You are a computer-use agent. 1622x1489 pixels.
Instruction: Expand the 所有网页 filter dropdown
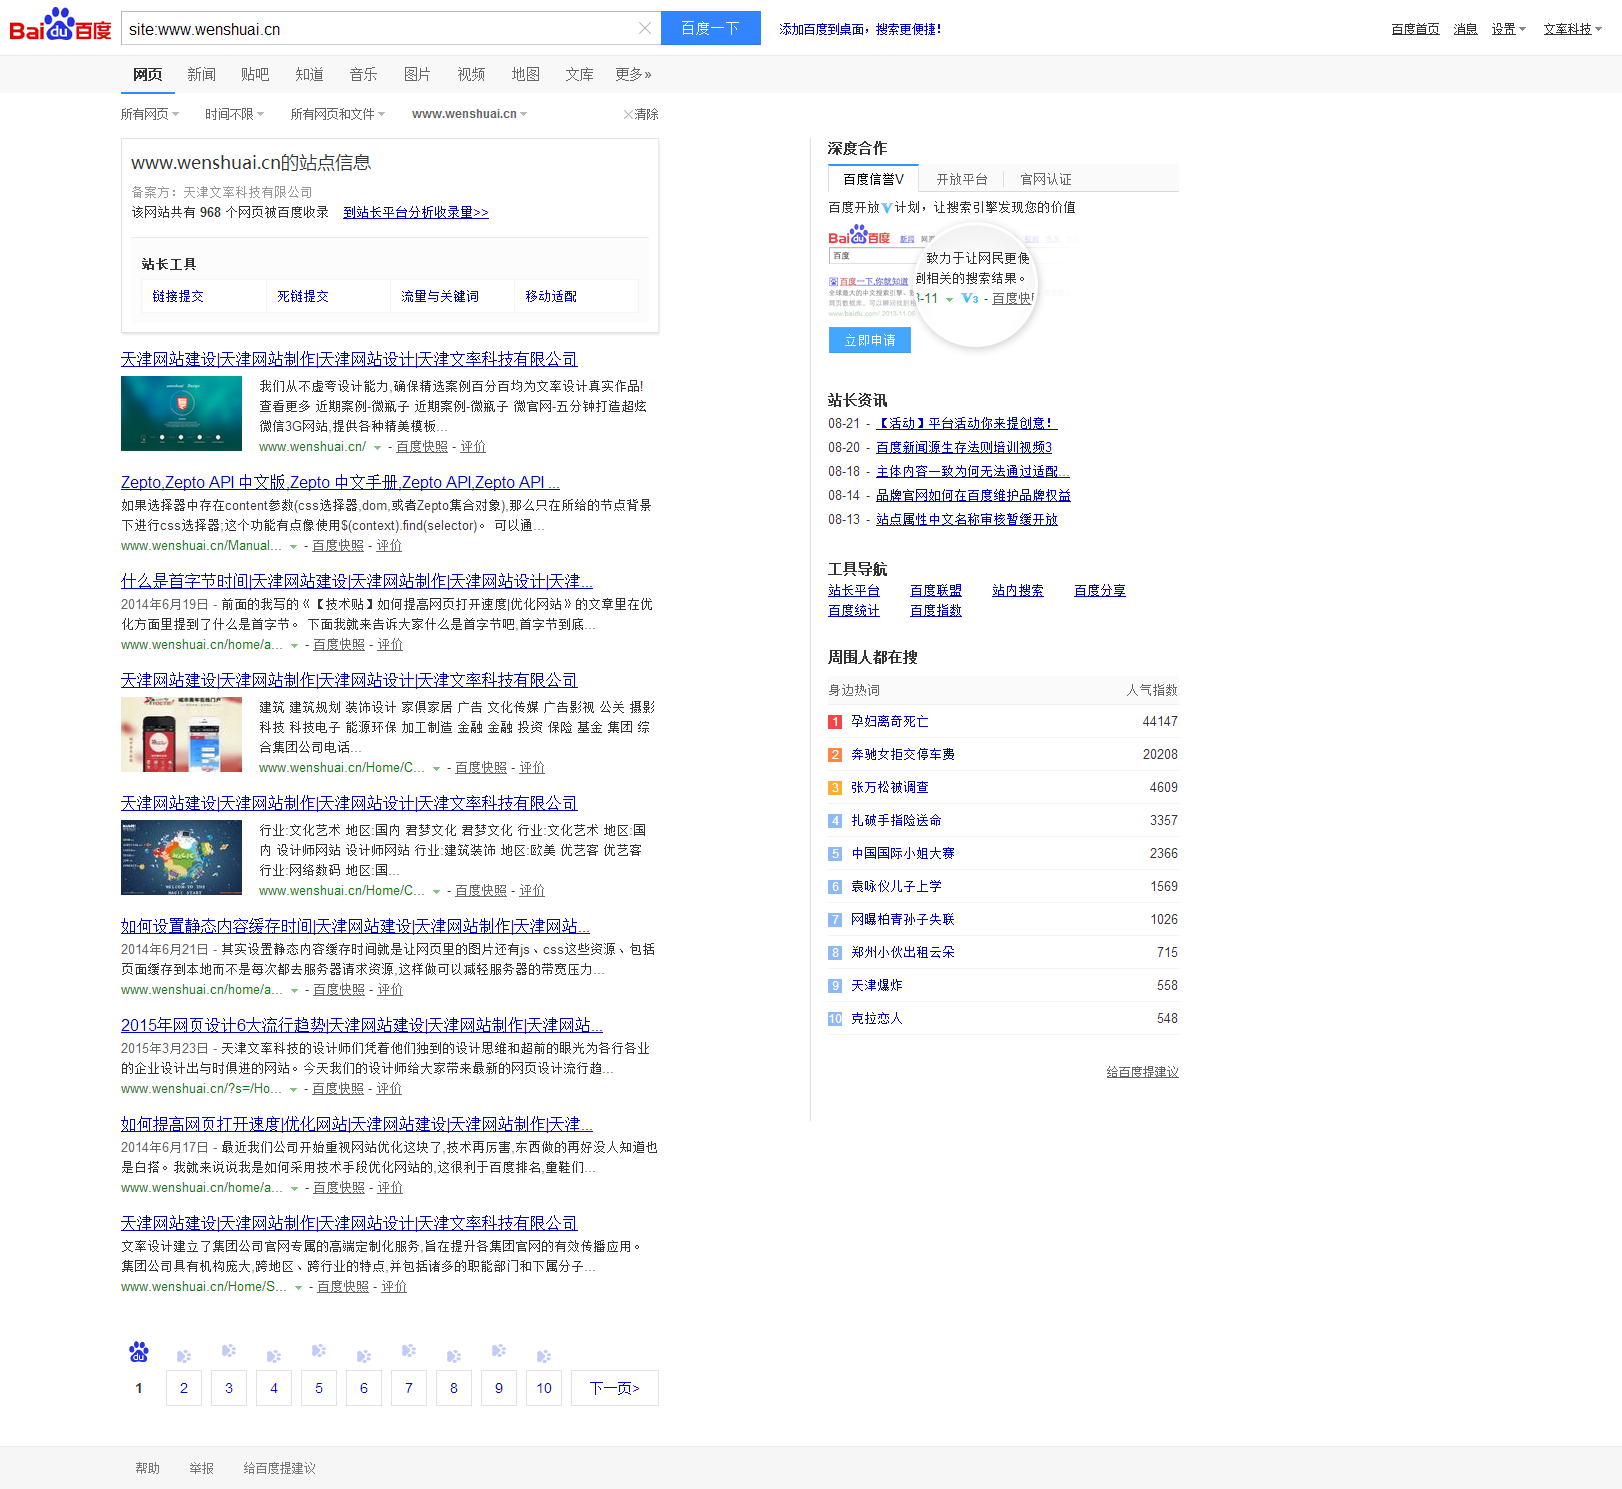click(x=150, y=114)
